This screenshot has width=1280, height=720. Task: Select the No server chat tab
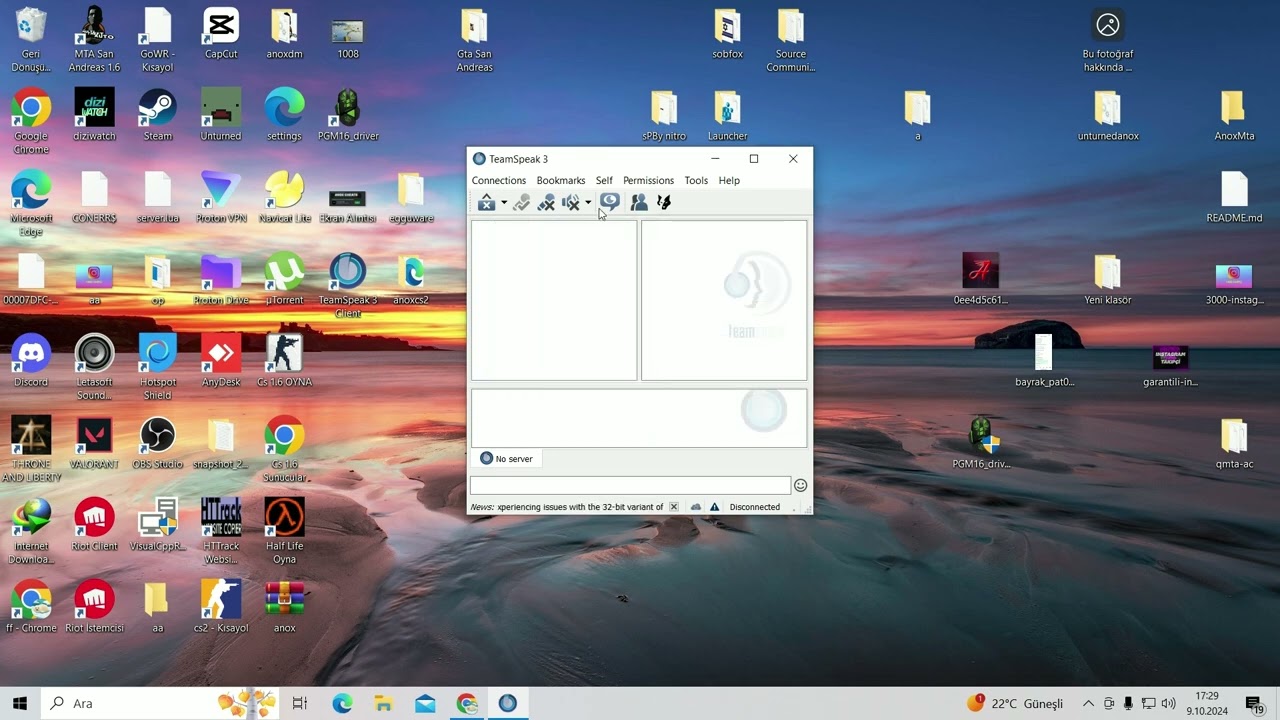pos(506,459)
